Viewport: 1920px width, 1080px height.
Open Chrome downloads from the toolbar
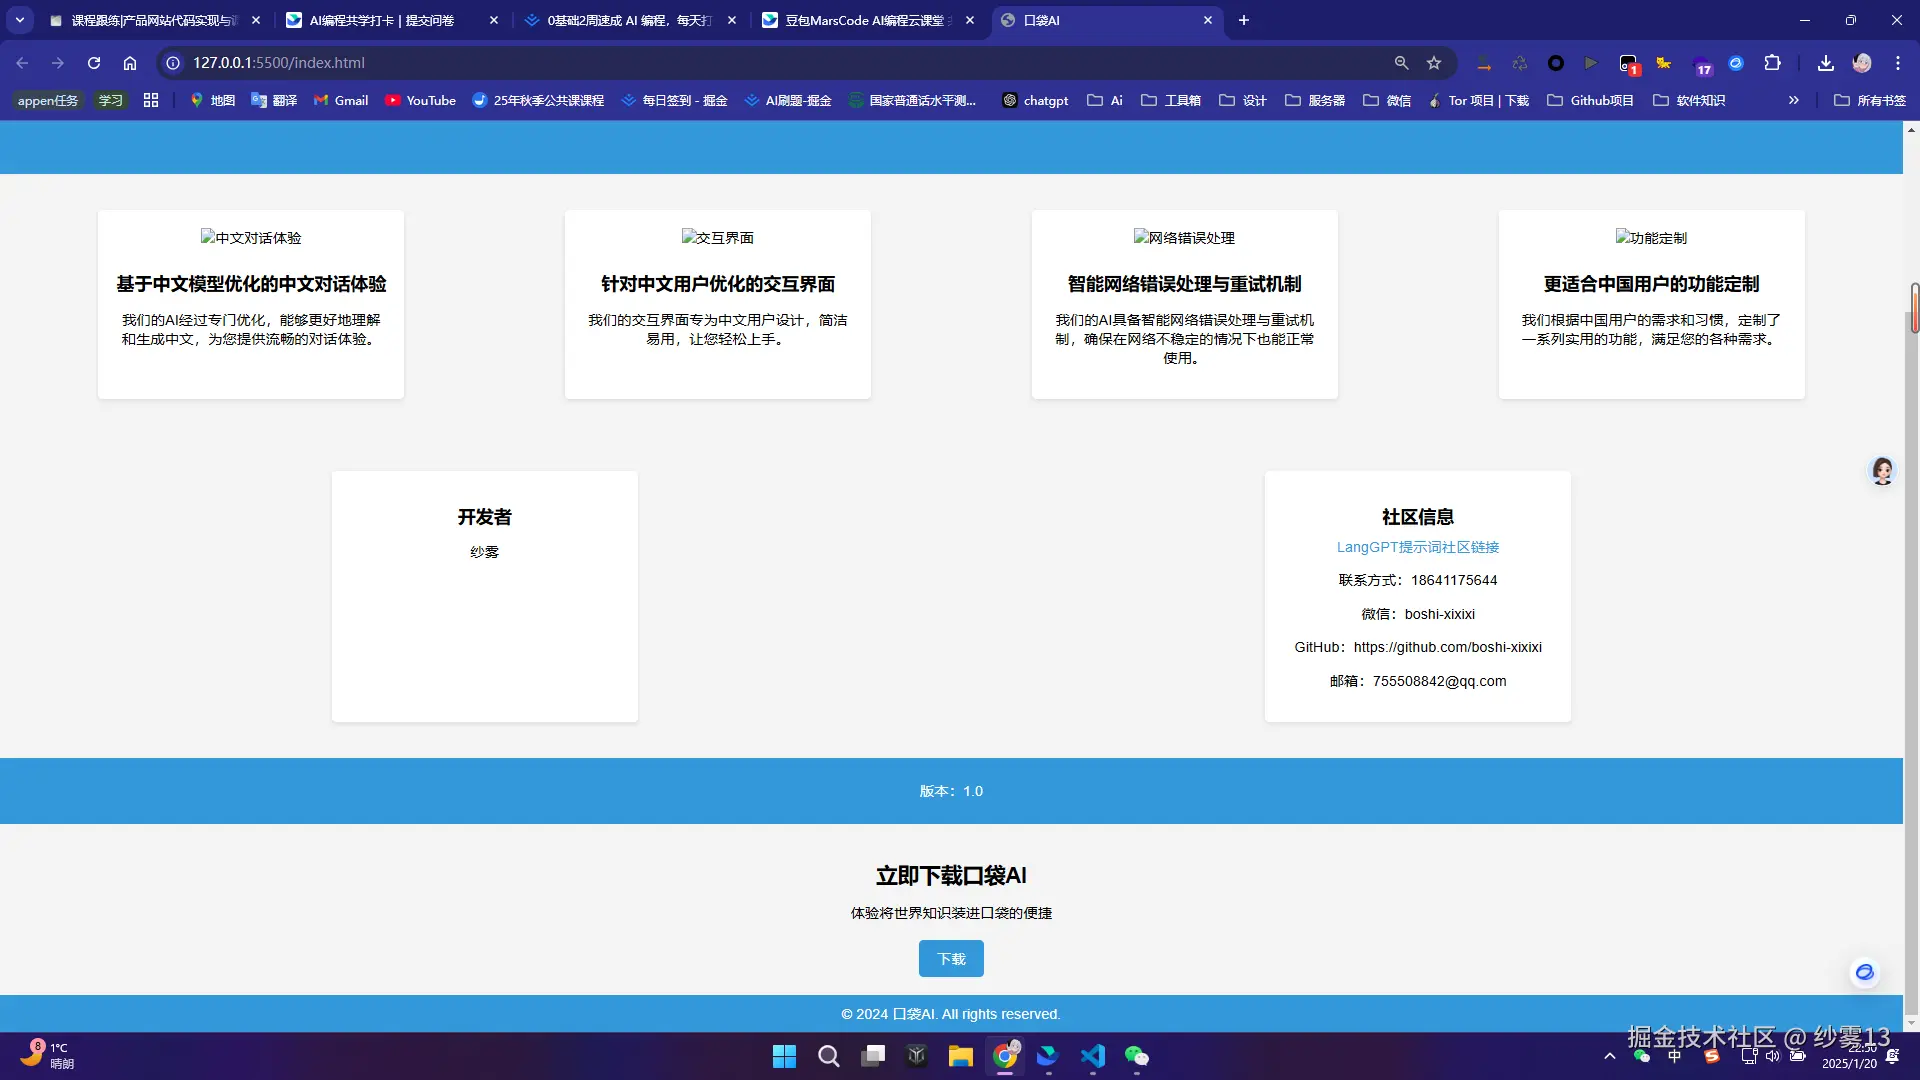1825,62
